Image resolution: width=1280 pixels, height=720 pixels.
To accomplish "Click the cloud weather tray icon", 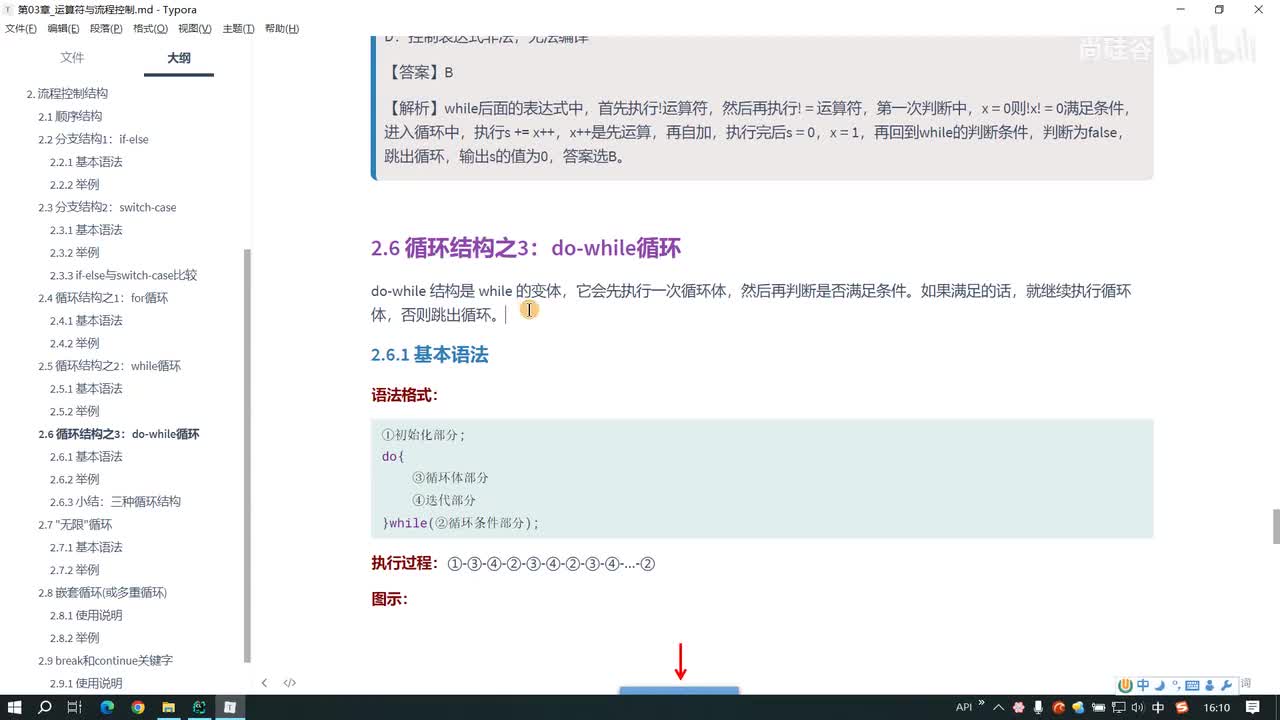I will coord(1078,707).
